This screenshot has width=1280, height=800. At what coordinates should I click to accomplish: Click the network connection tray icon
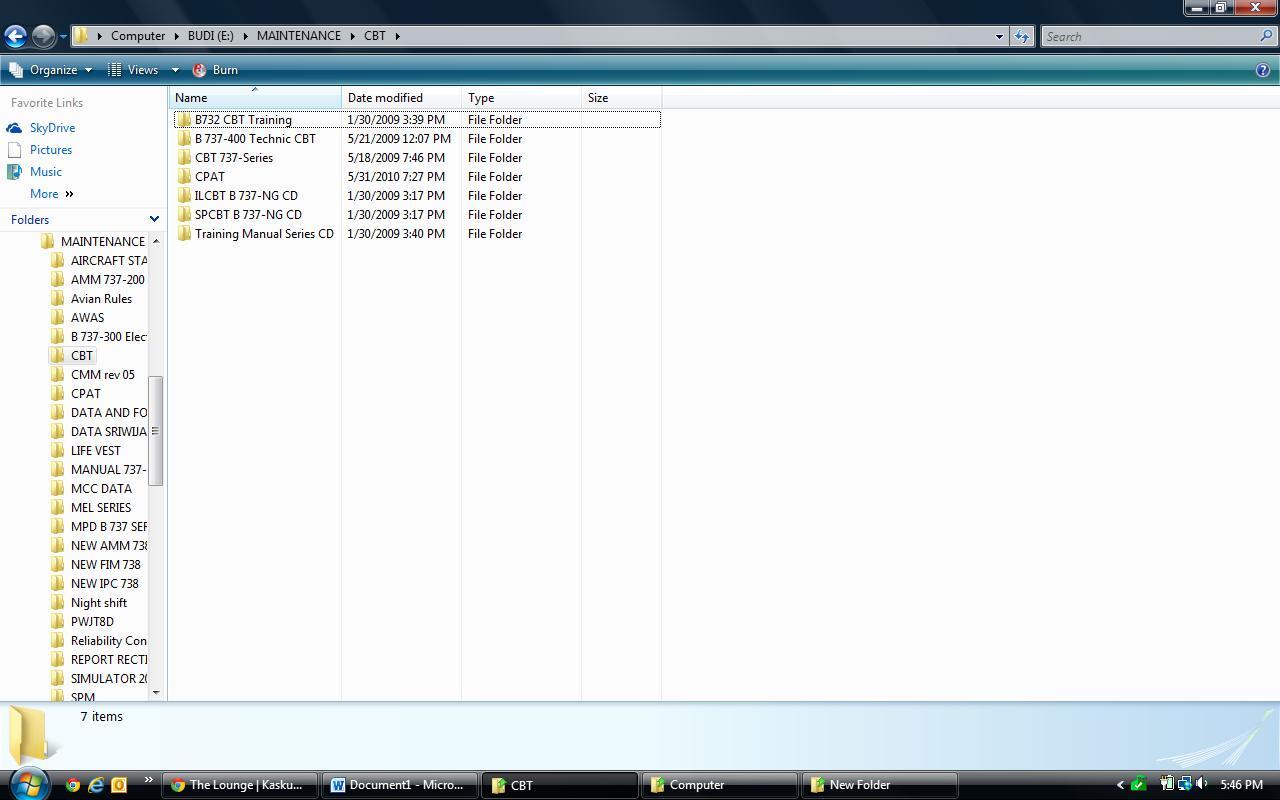click(1184, 784)
